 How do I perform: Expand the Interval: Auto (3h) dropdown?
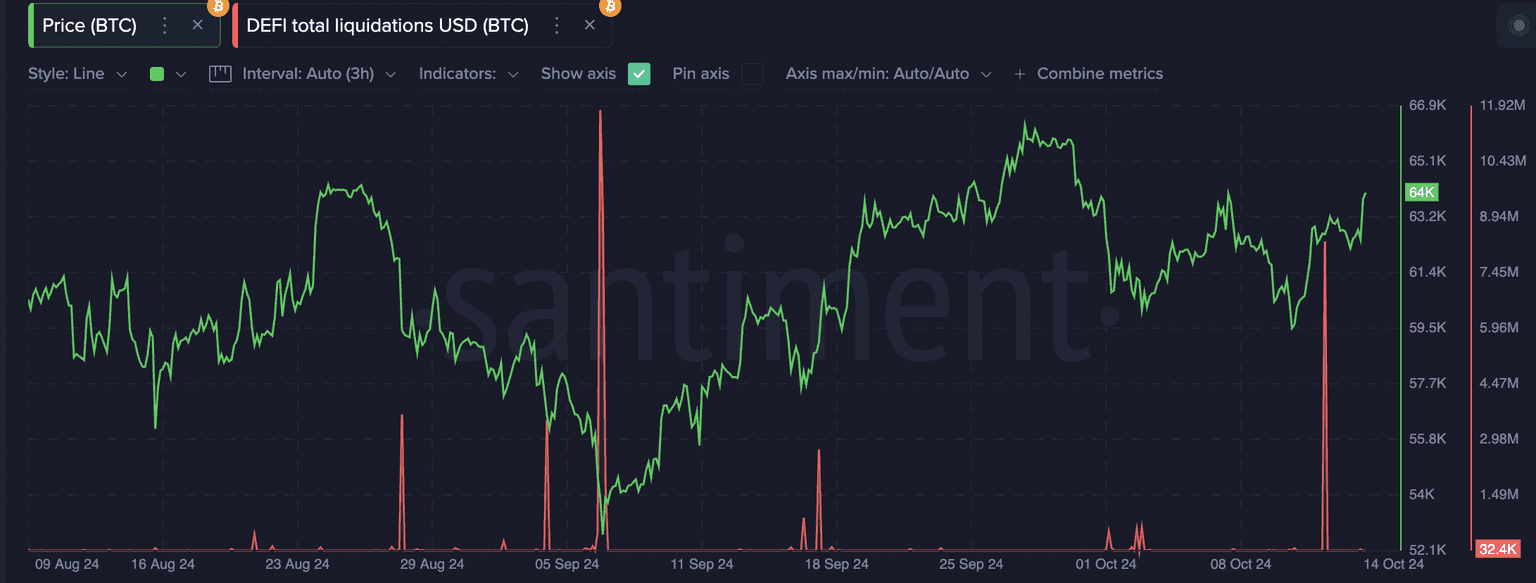(x=319, y=74)
